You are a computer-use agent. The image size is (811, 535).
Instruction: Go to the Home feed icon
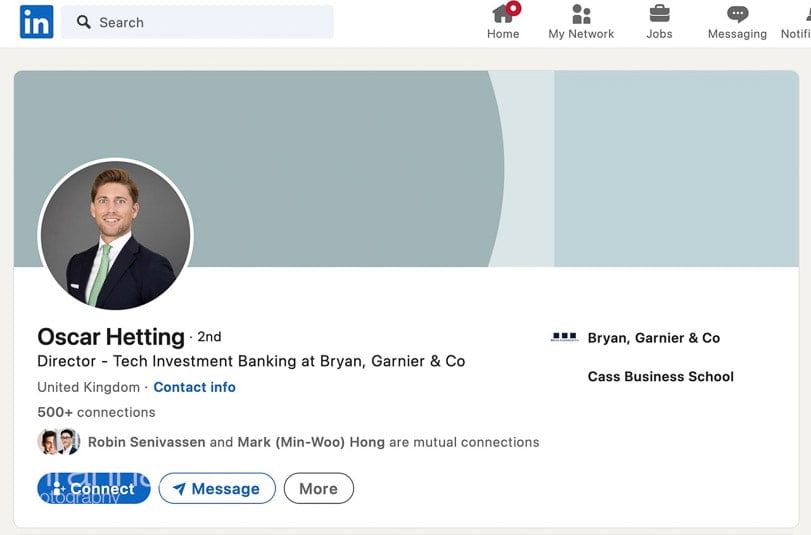pyautogui.click(x=503, y=14)
